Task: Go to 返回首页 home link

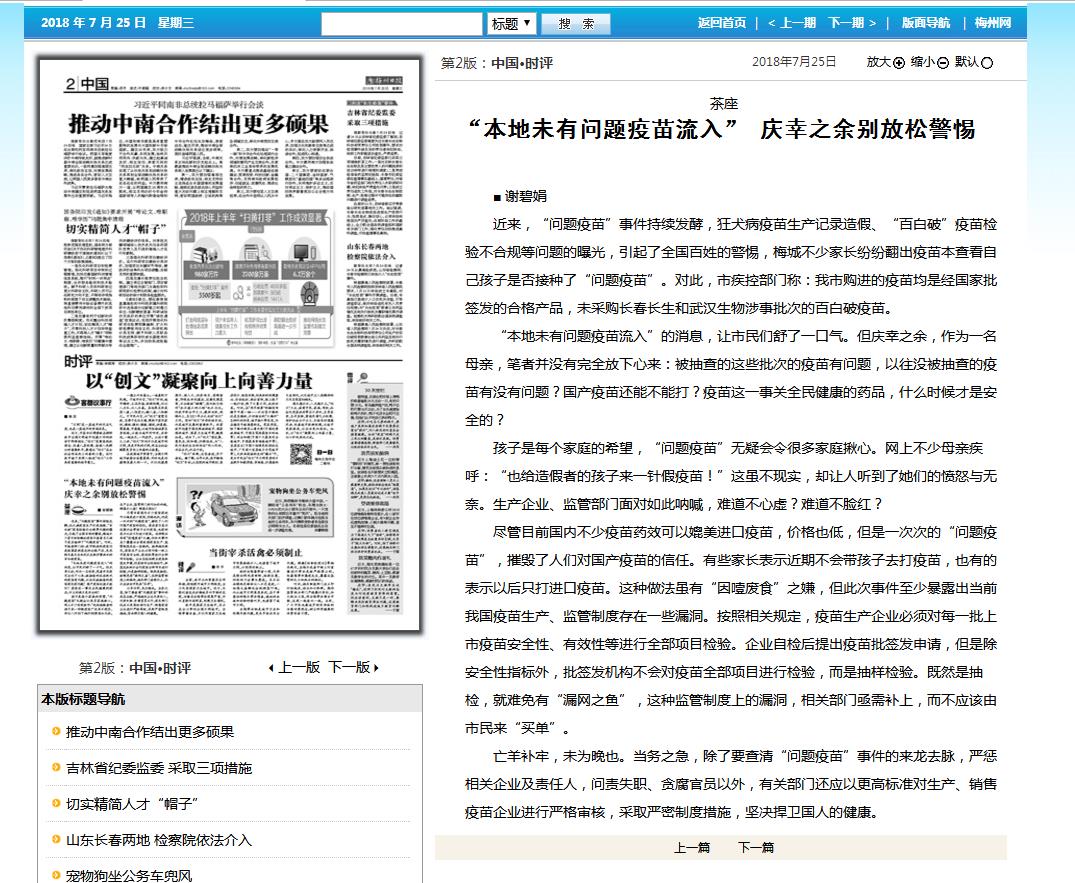Action: [722, 23]
